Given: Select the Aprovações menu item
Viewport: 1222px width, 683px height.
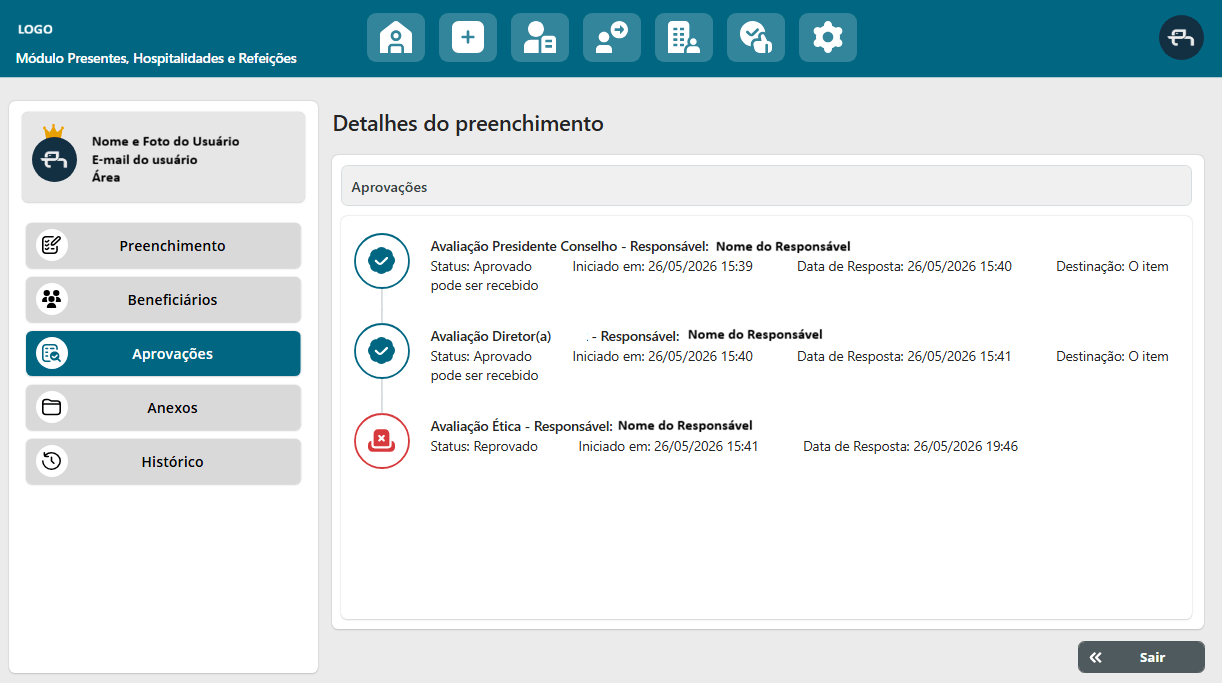Looking at the screenshot, I should click(163, 354).
